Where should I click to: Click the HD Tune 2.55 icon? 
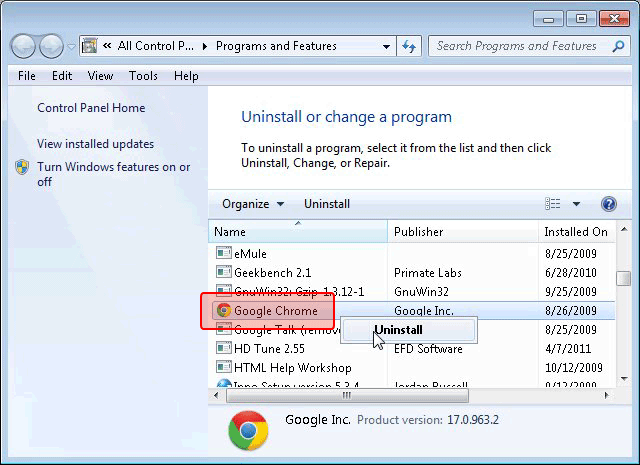224,349
